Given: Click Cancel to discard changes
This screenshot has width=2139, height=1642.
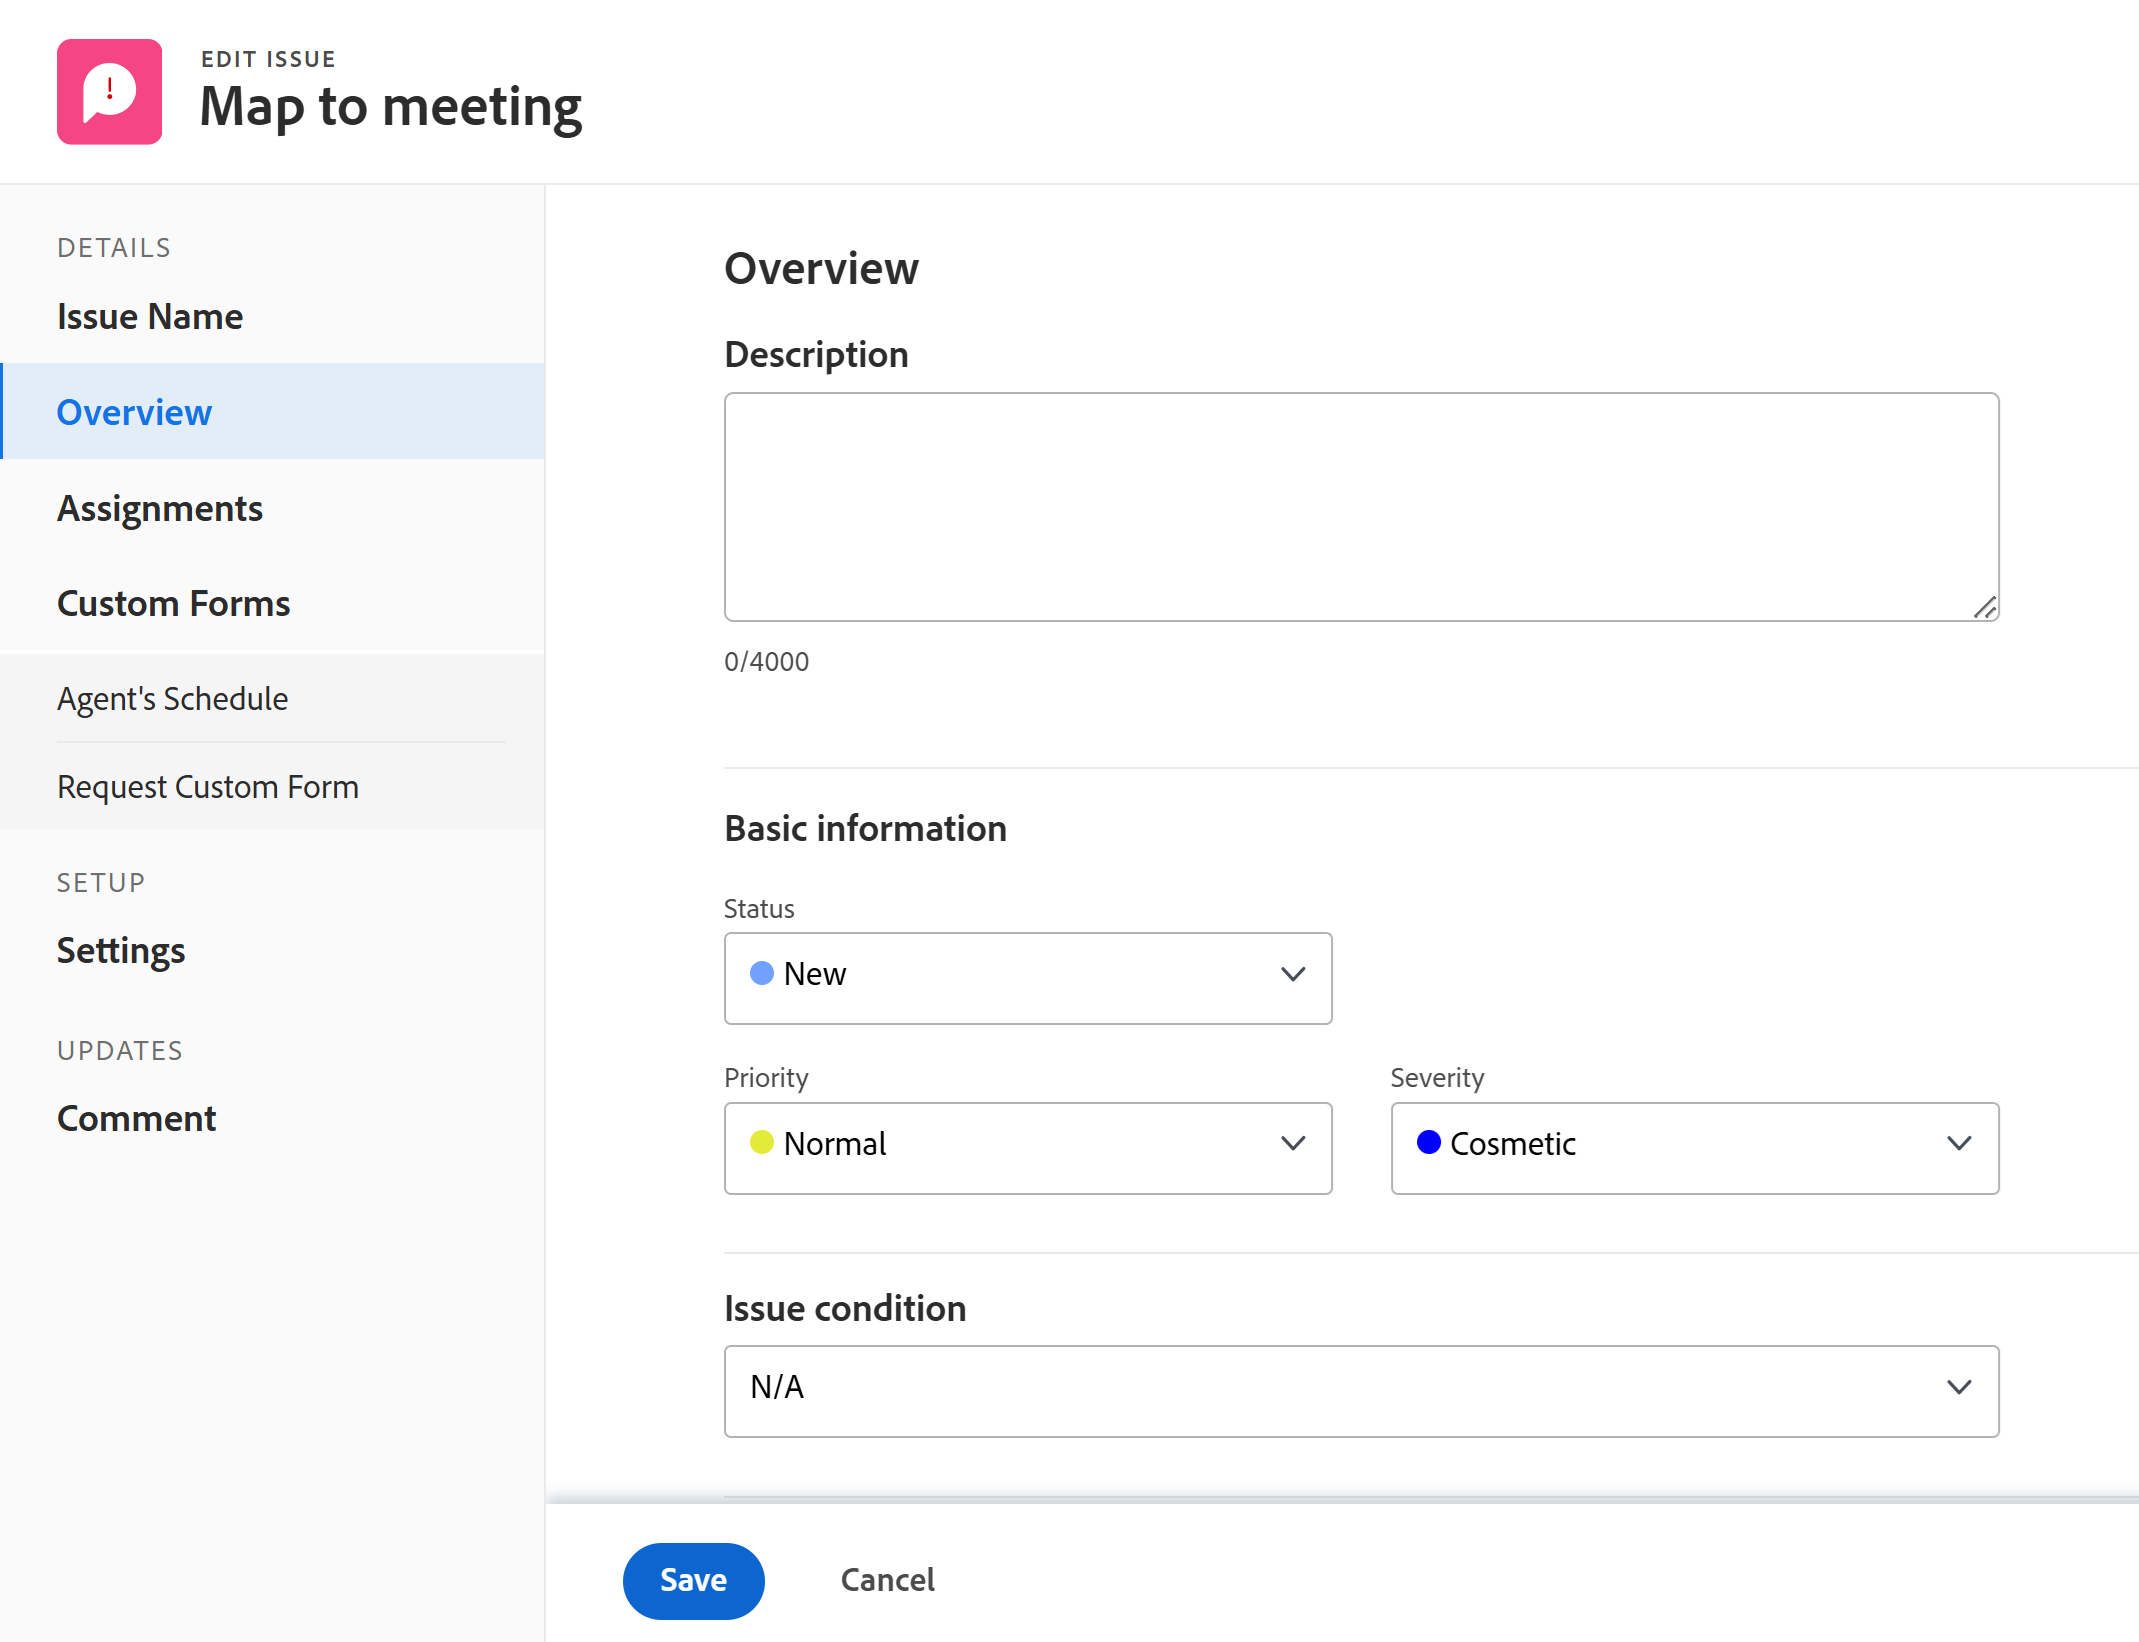Looking at the screenshot, I should [887, 1580].
